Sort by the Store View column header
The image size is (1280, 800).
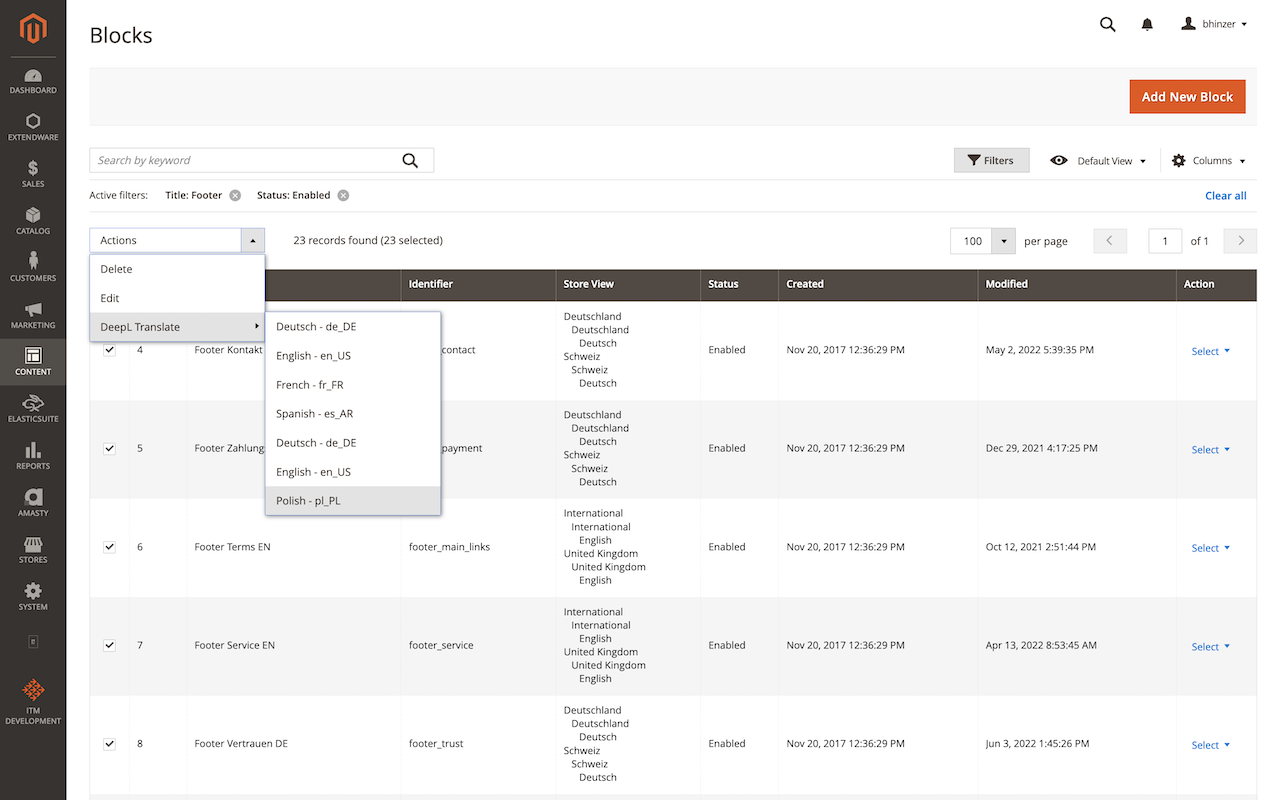tap(628, 284)
